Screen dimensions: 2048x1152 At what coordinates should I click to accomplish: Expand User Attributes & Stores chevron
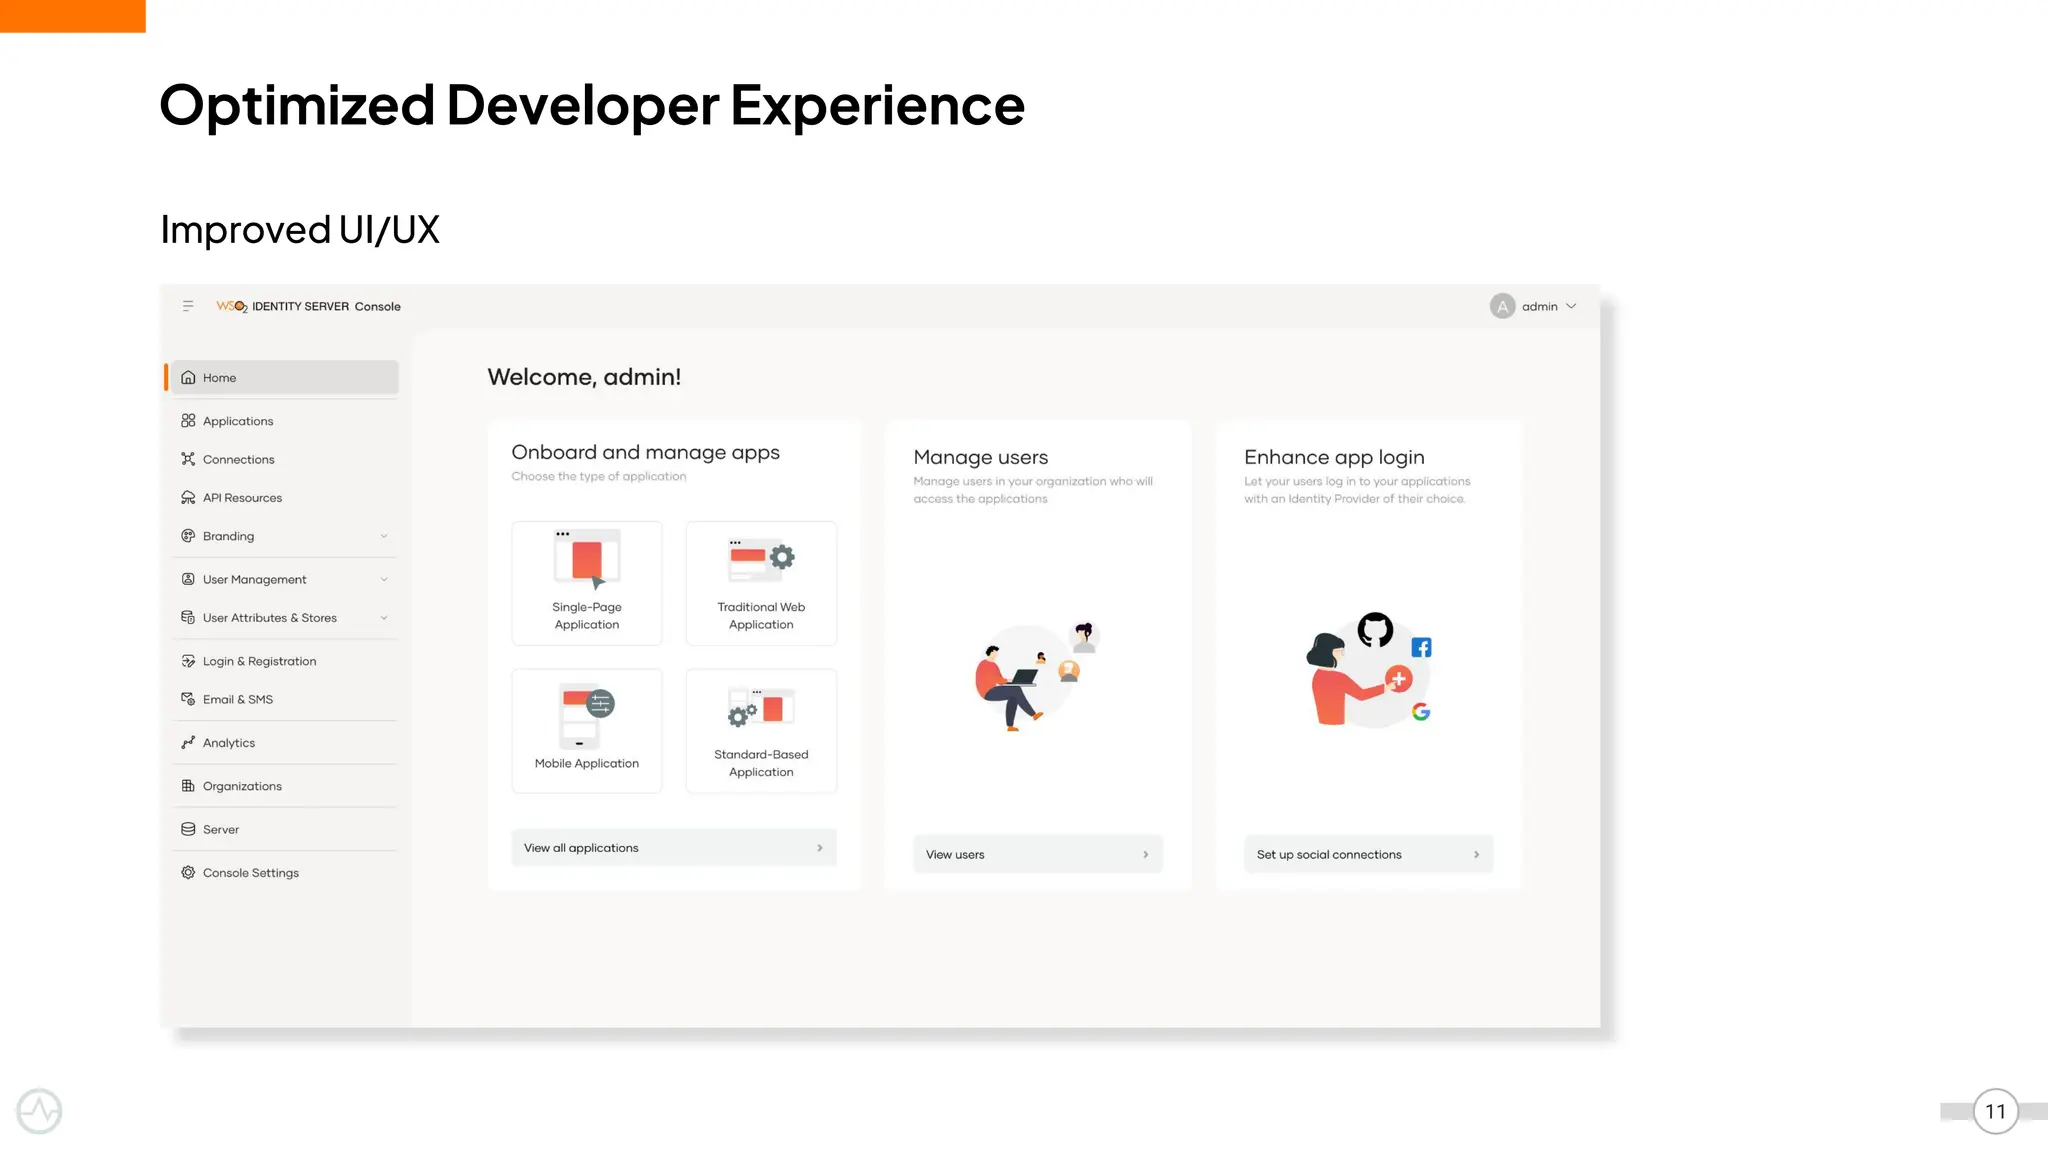coord(384,618)
